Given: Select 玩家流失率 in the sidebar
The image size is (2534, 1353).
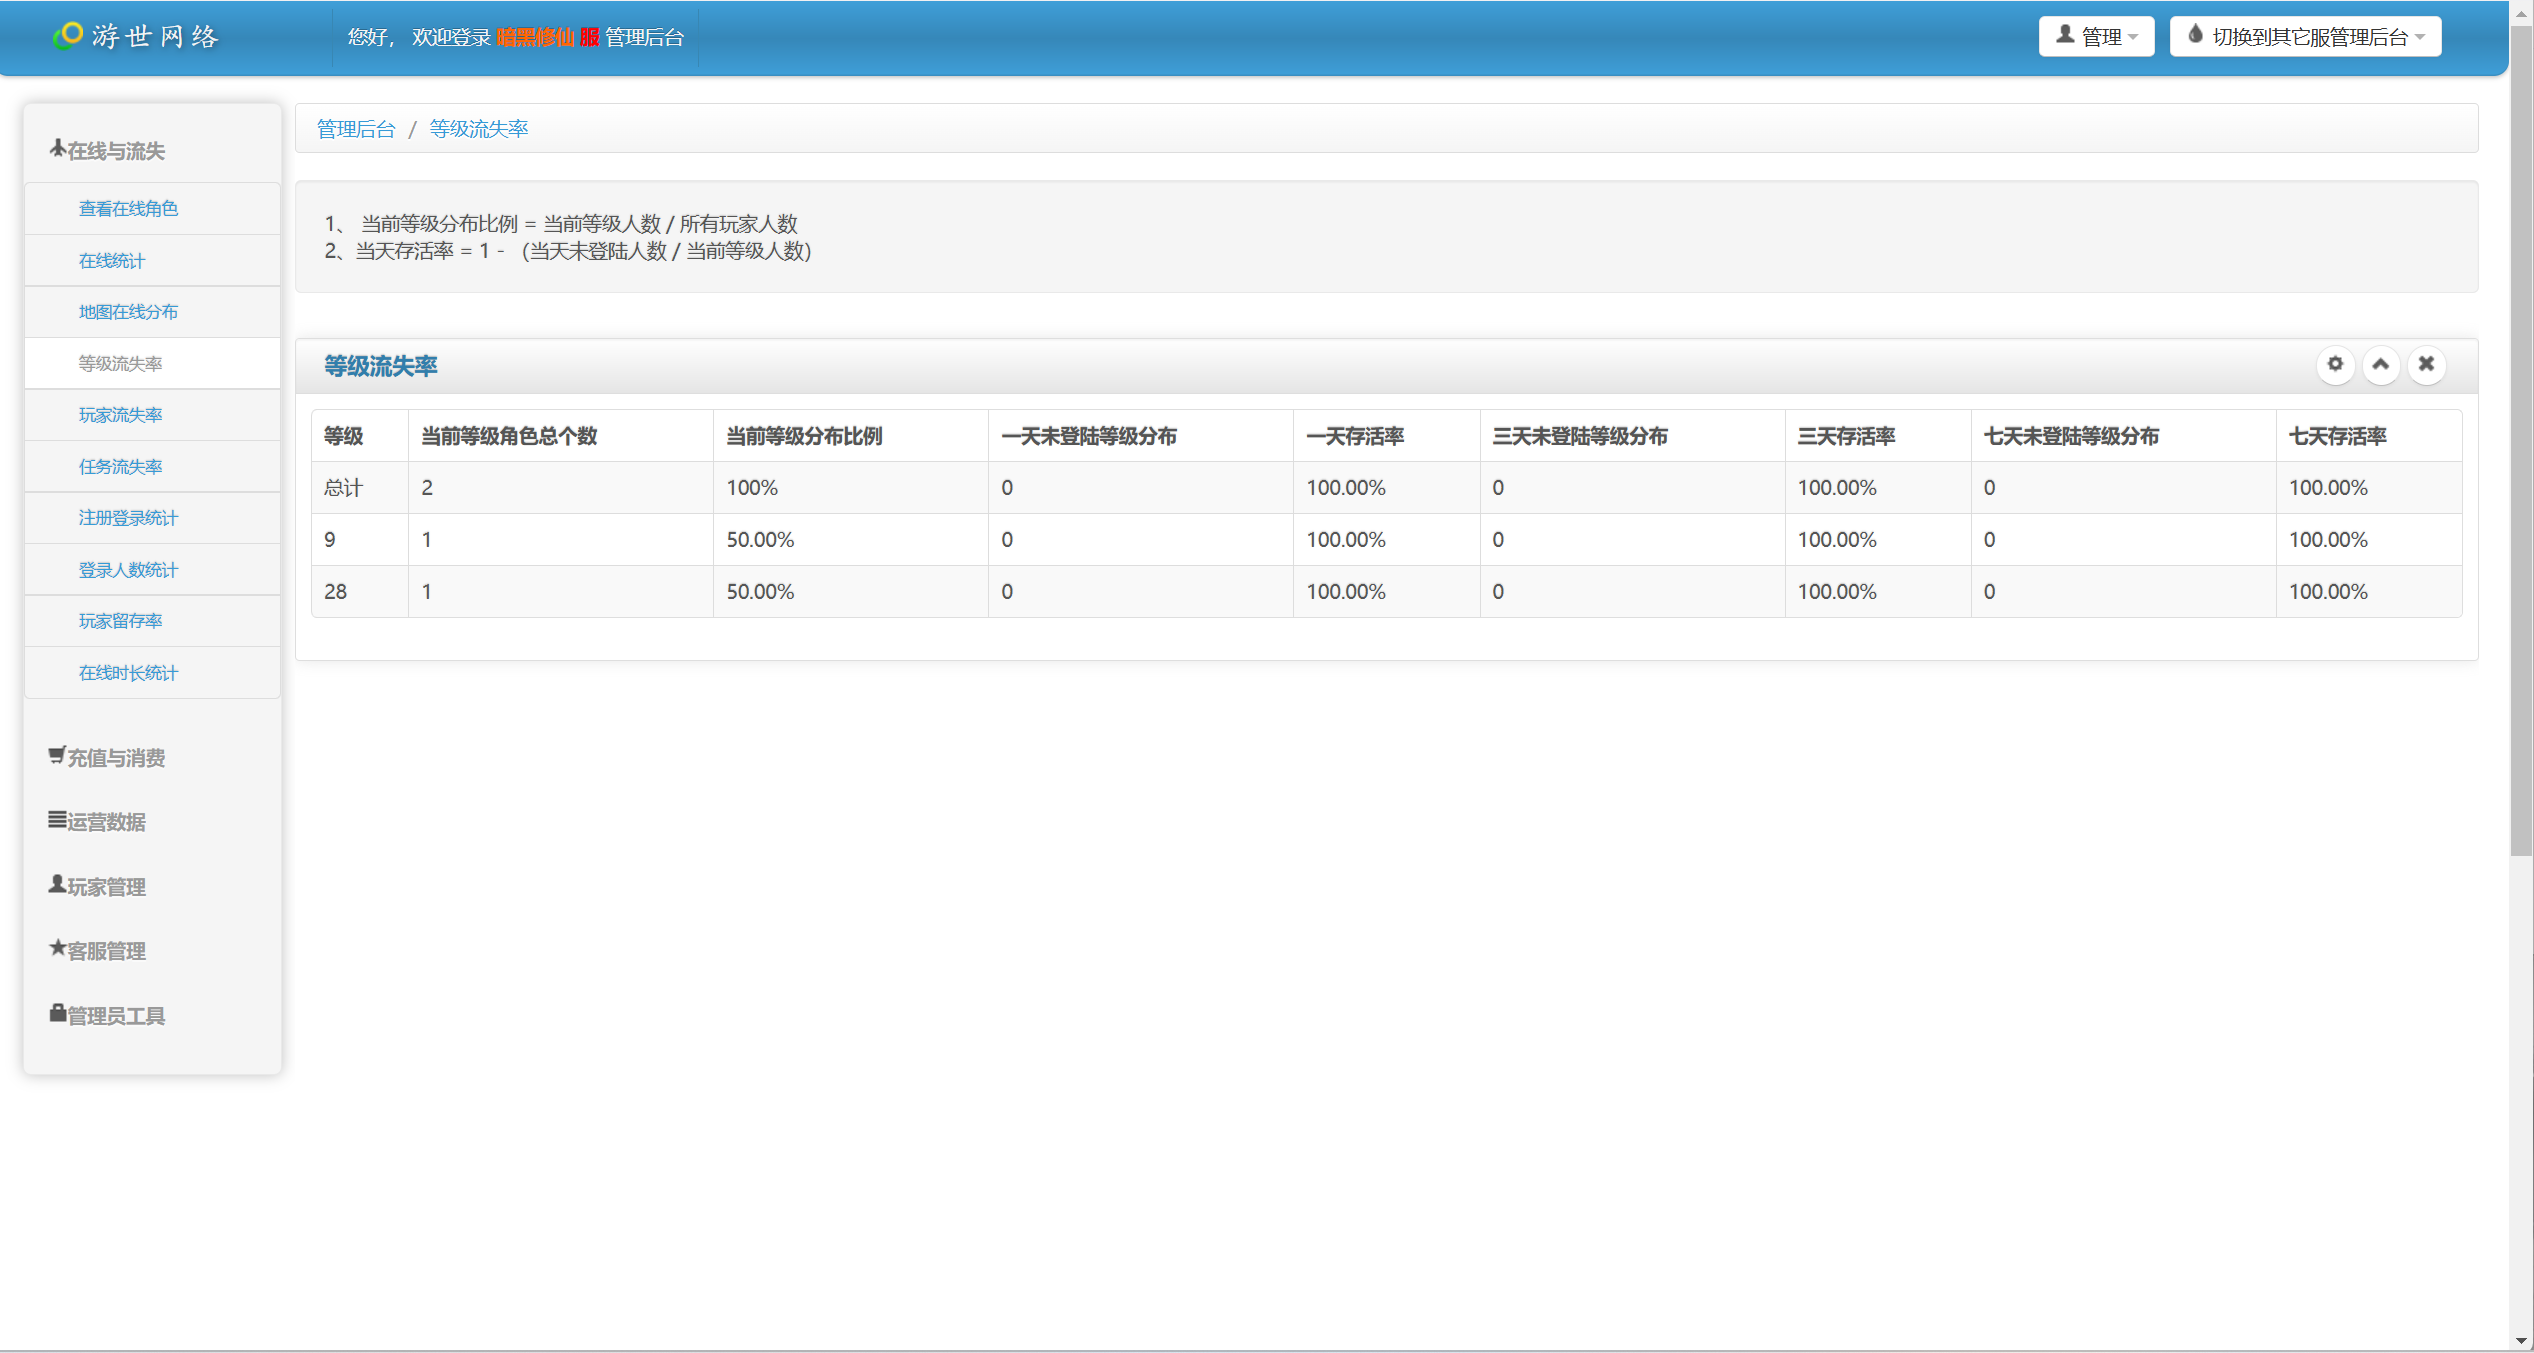Looking at the screenshot, I should (120, 414).
